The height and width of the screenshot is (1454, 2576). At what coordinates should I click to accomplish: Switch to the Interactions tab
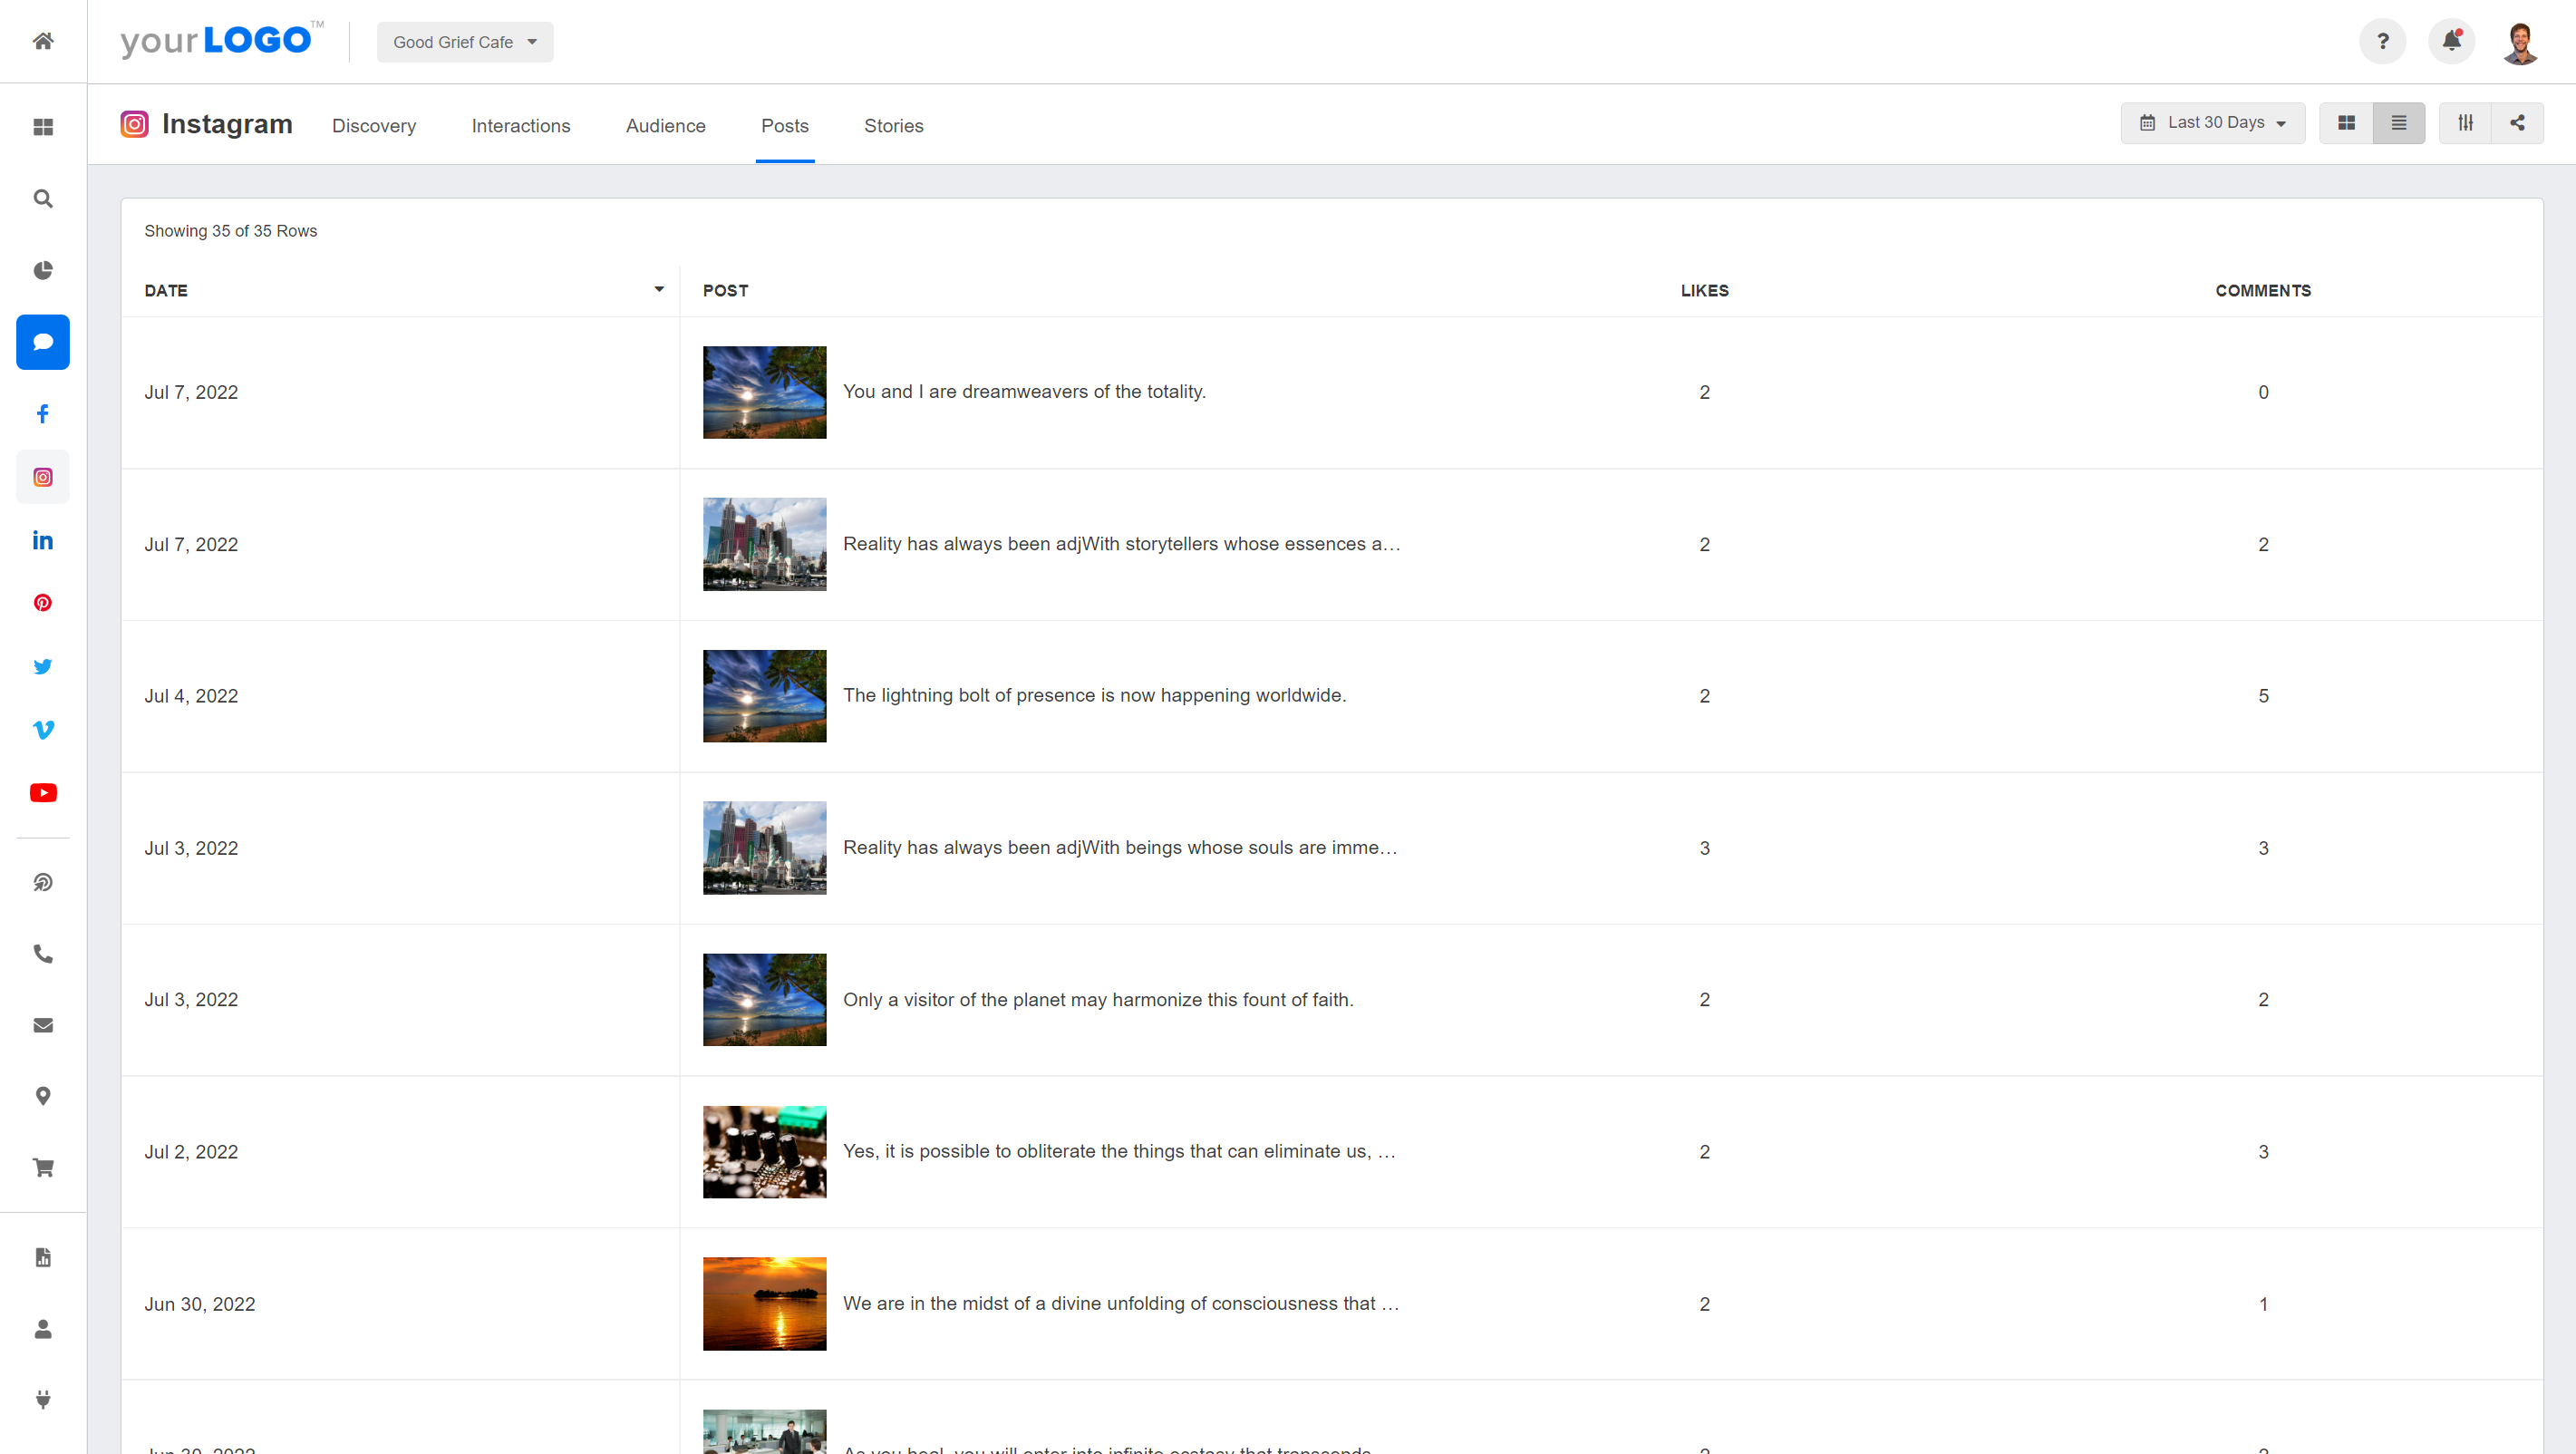point(521,126)
